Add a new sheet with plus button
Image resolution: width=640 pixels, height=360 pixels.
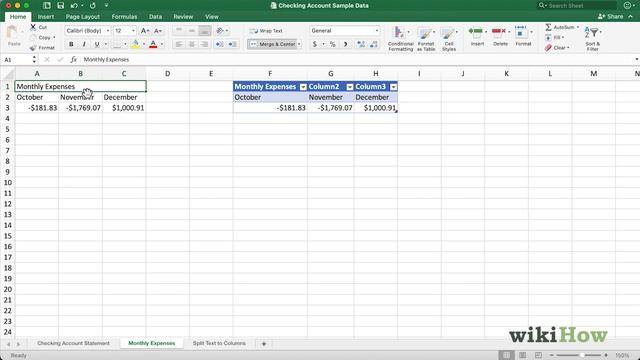pyautogui.click(x=264, y=344)
